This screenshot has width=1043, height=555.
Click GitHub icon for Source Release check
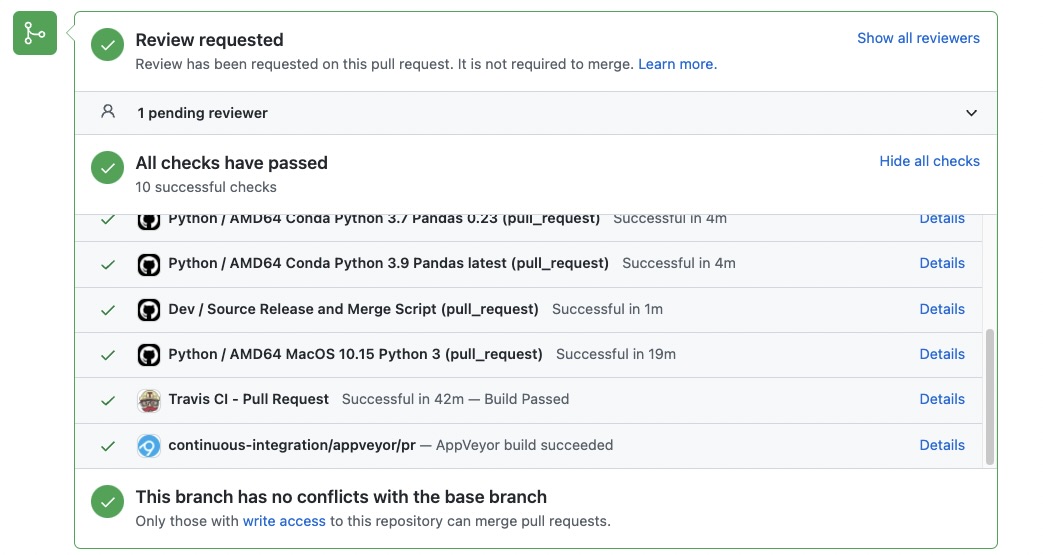[x=148, y=310]
